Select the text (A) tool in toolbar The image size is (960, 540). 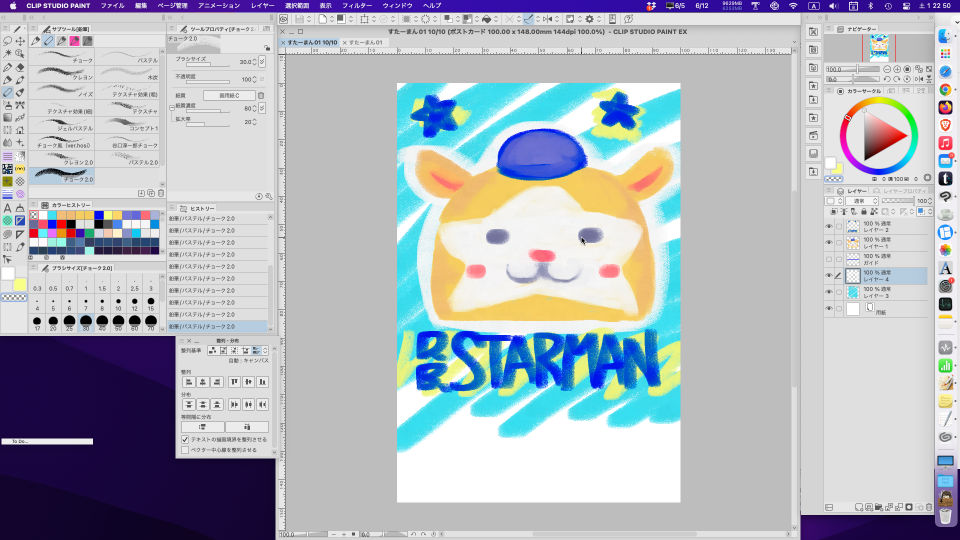8,208
